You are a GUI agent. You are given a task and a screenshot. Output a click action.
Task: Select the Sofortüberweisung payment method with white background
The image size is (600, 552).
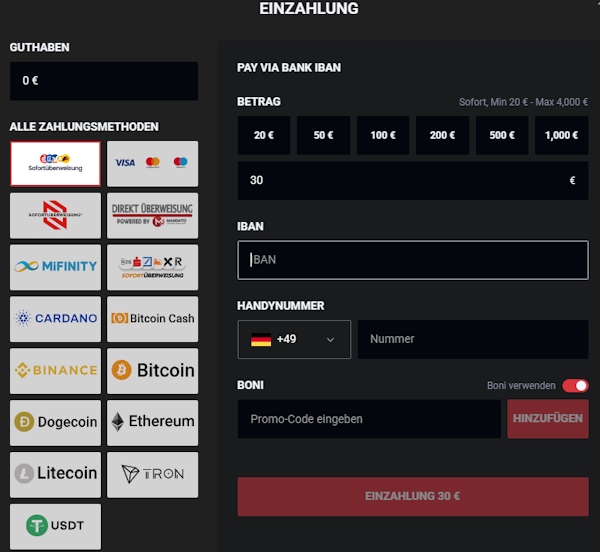tap(55, 164)
